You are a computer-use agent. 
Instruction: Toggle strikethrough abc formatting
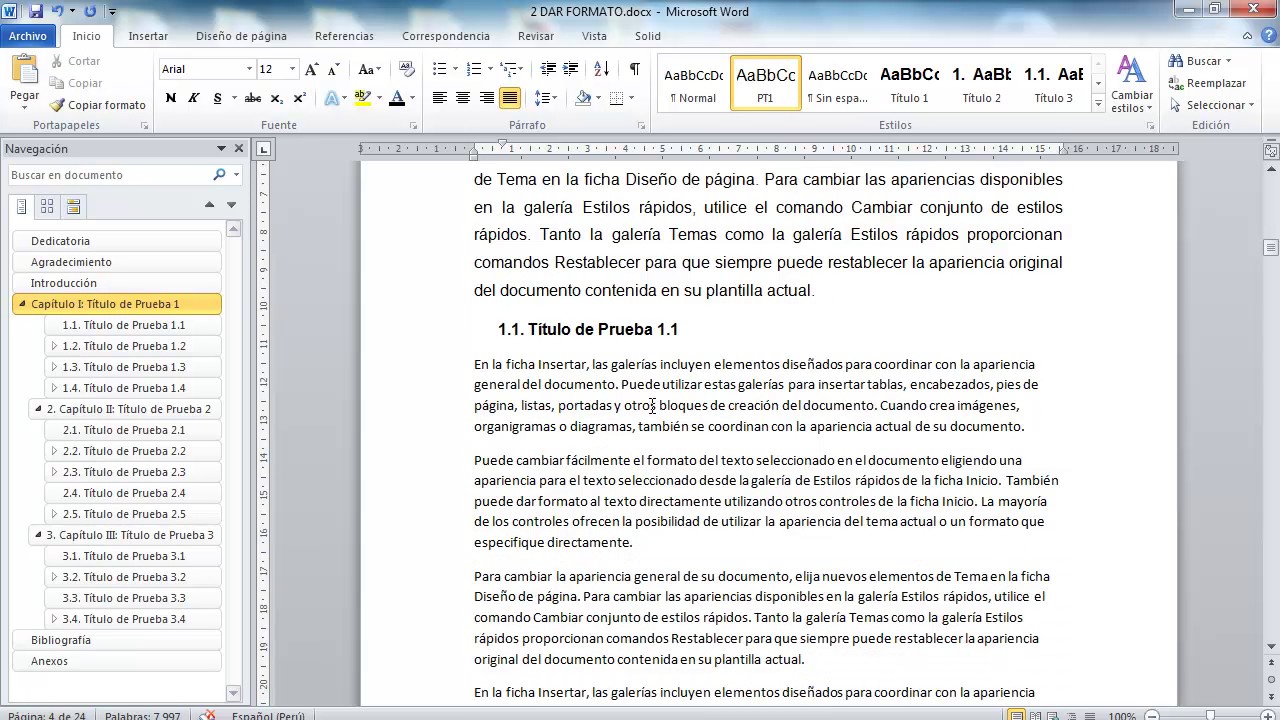point(253,98)
